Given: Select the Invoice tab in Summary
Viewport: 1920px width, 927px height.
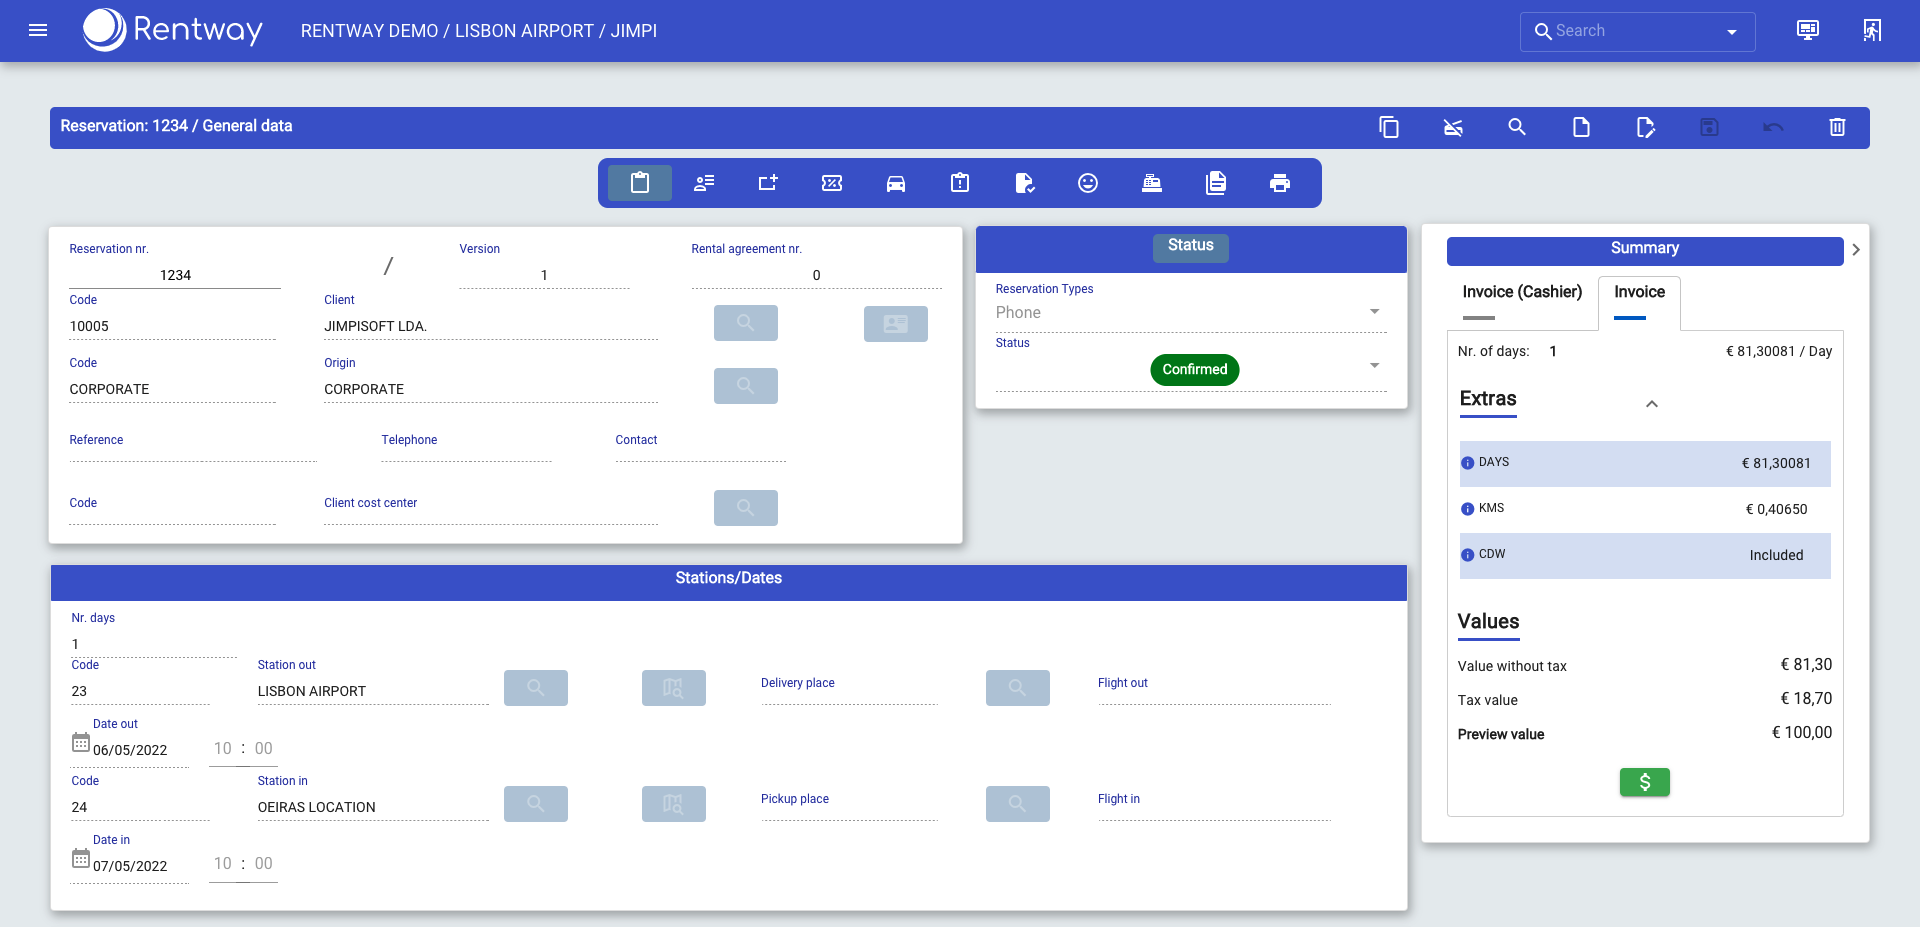Looking at the screenshot, I should (1638, 291).
